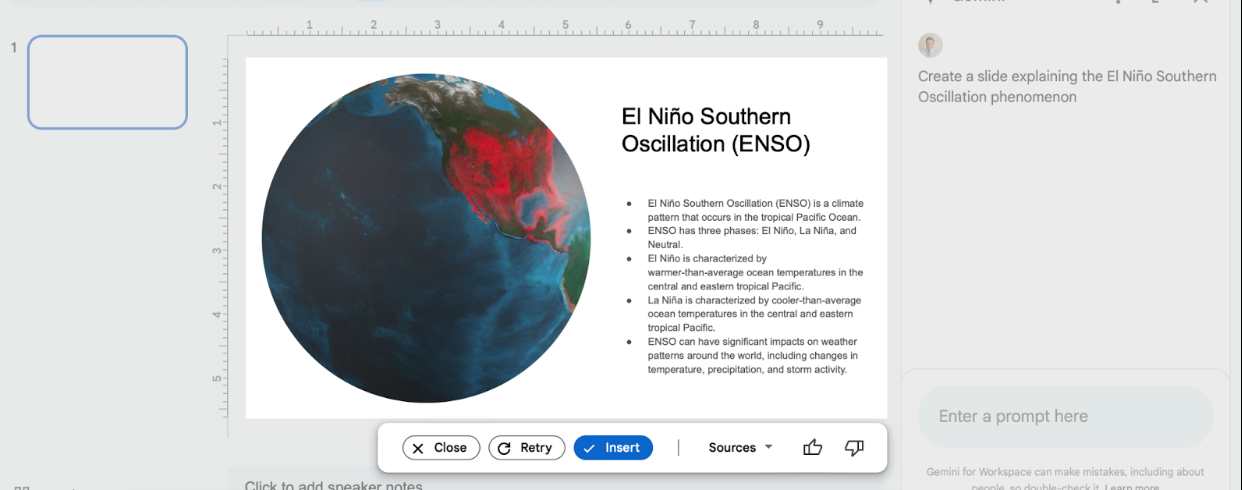Screen dimensions: 1242x490
Task: Click the bullet about La Niña temperatures
Action: (753, 313)
